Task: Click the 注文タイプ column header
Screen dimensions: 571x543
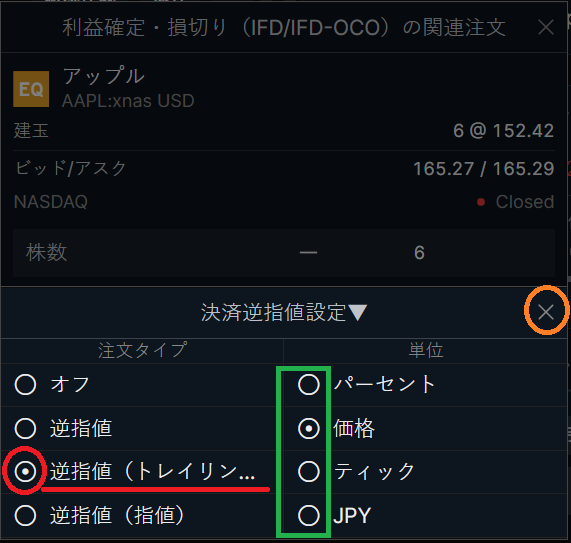Action: [142, 350]
